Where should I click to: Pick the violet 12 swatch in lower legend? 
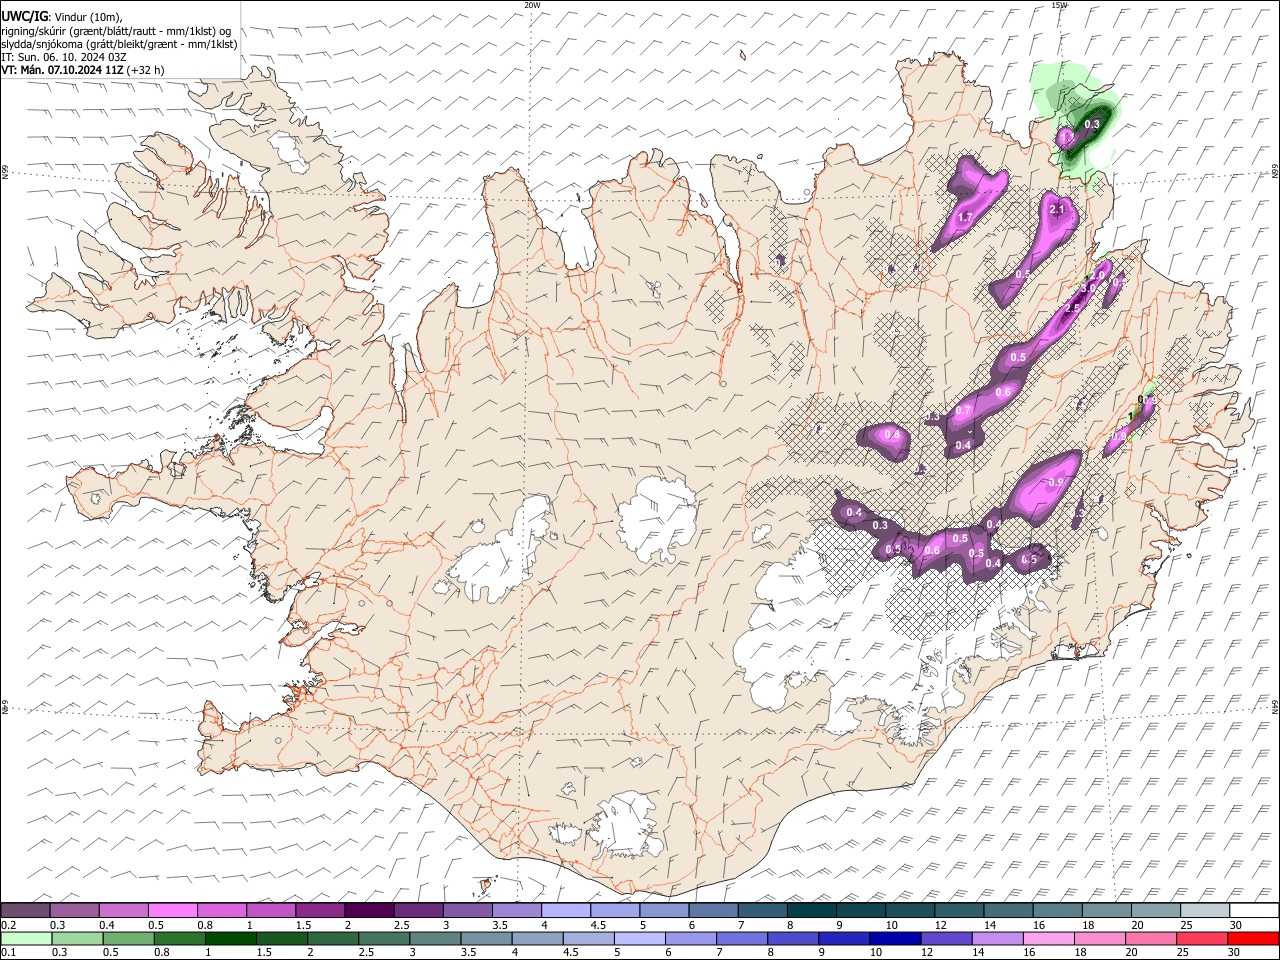tap(946, 938)
